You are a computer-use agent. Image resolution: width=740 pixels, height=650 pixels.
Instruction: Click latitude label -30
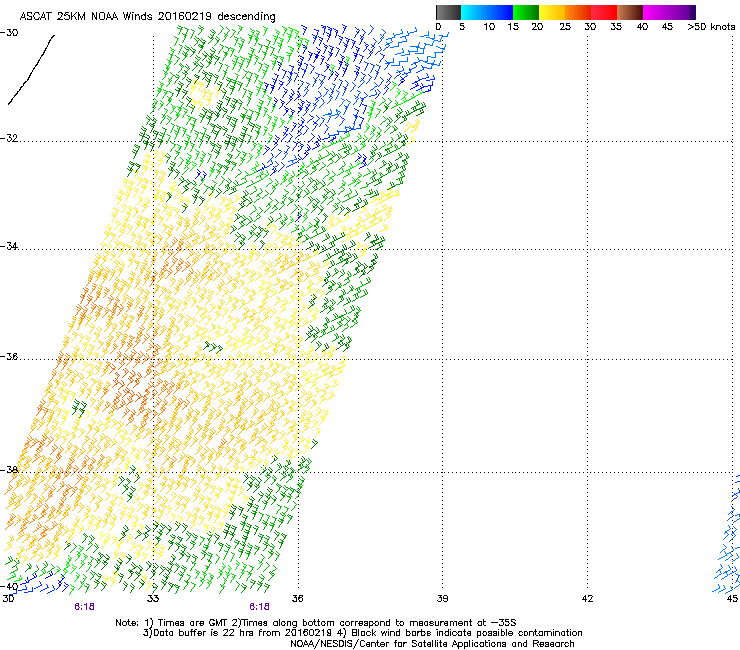tap(9, 33)
